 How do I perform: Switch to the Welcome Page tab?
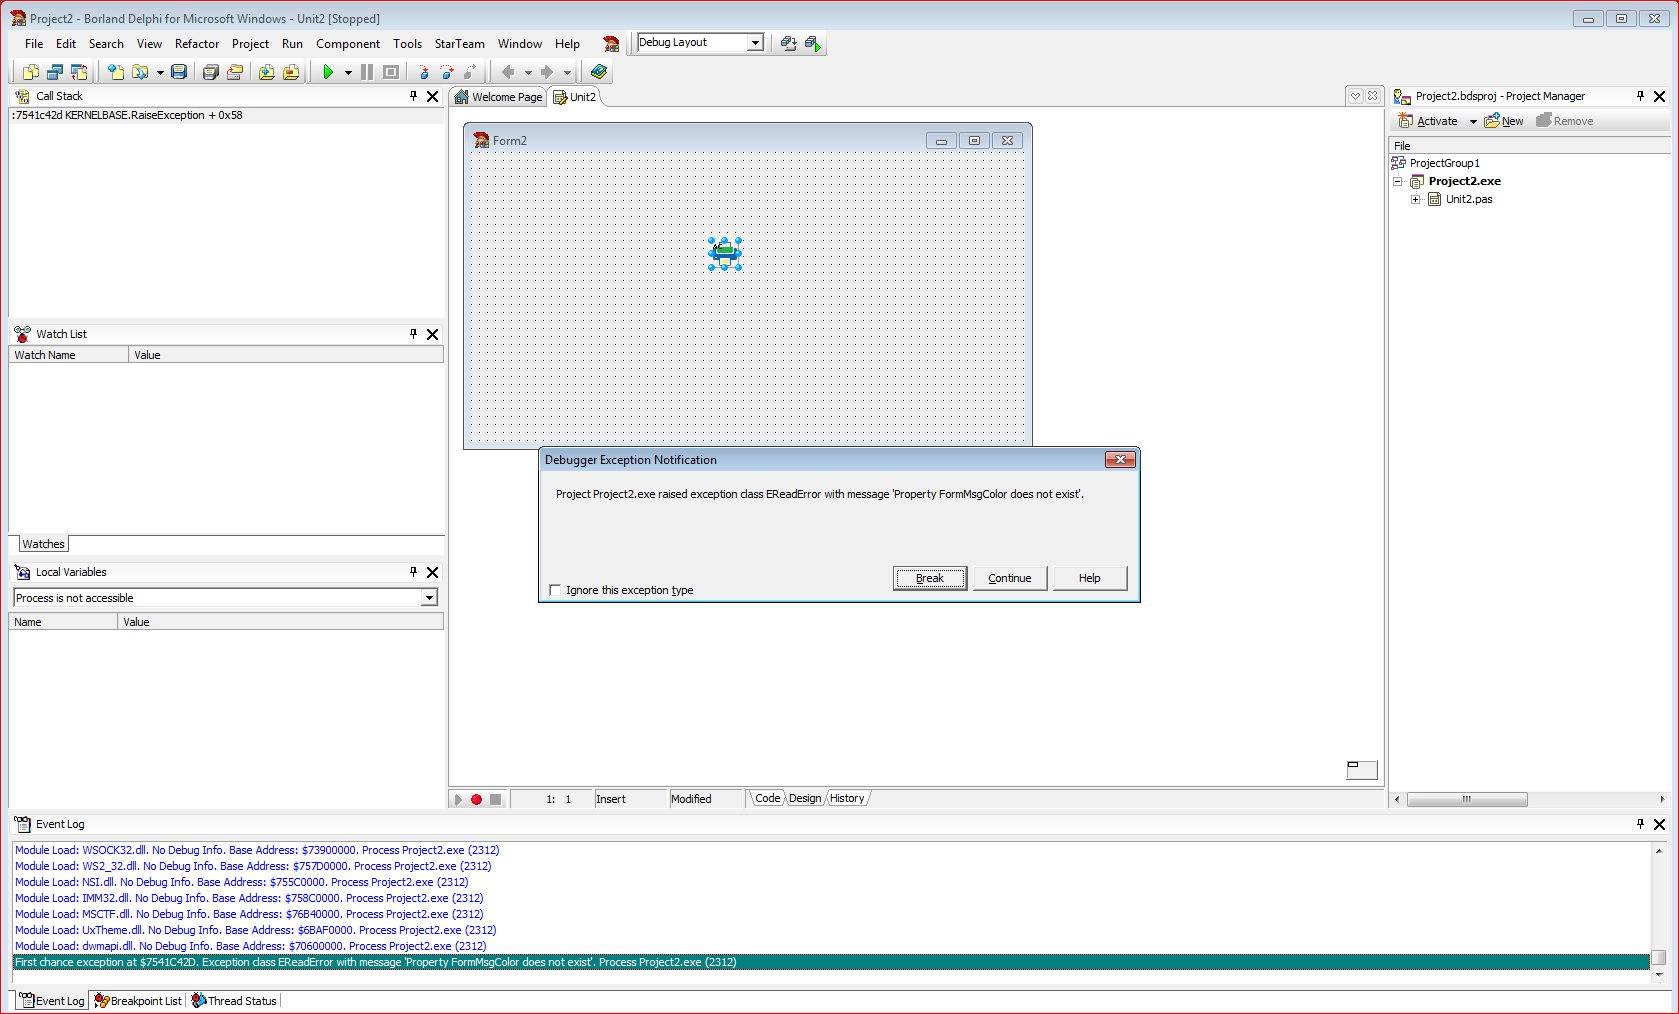[498, 97]
